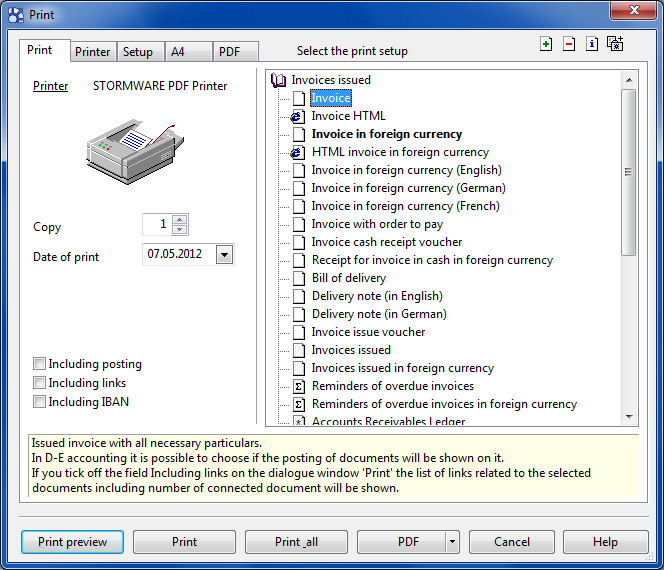The width and height of the screenshot is (664, 570).
Task: Open the A4 tab
Action: [178, 52]
